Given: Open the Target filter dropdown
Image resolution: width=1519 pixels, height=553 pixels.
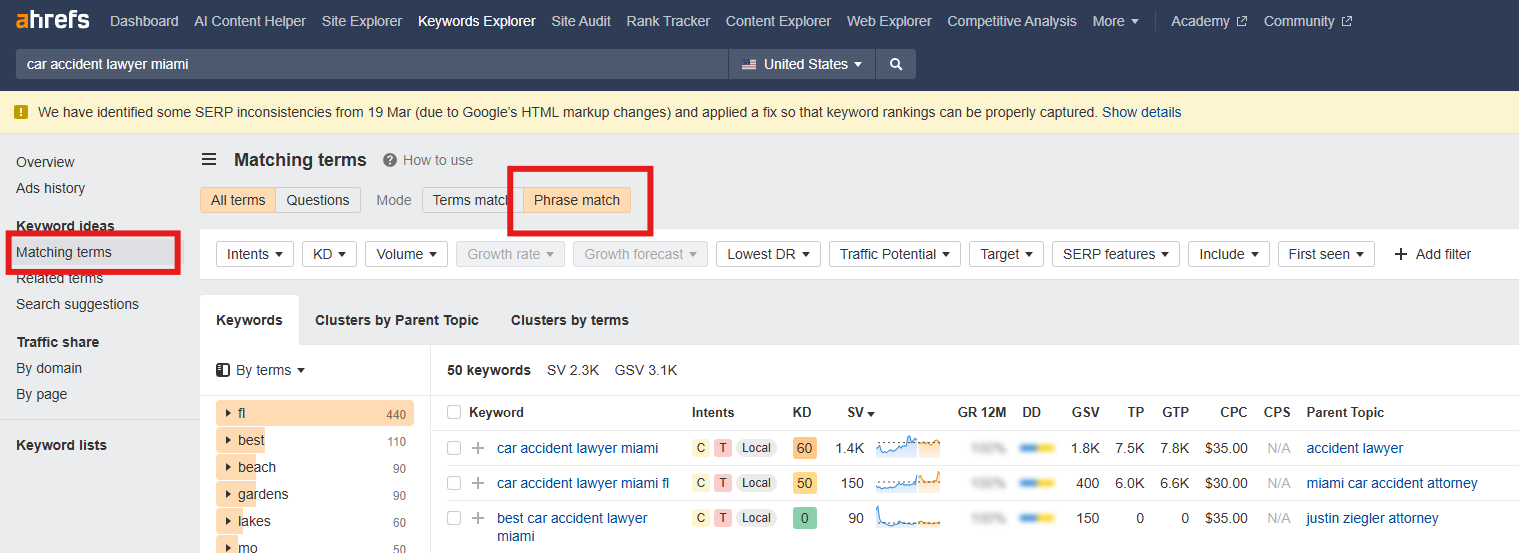Looking at the screenshot, I should (x=1007, y=254).
